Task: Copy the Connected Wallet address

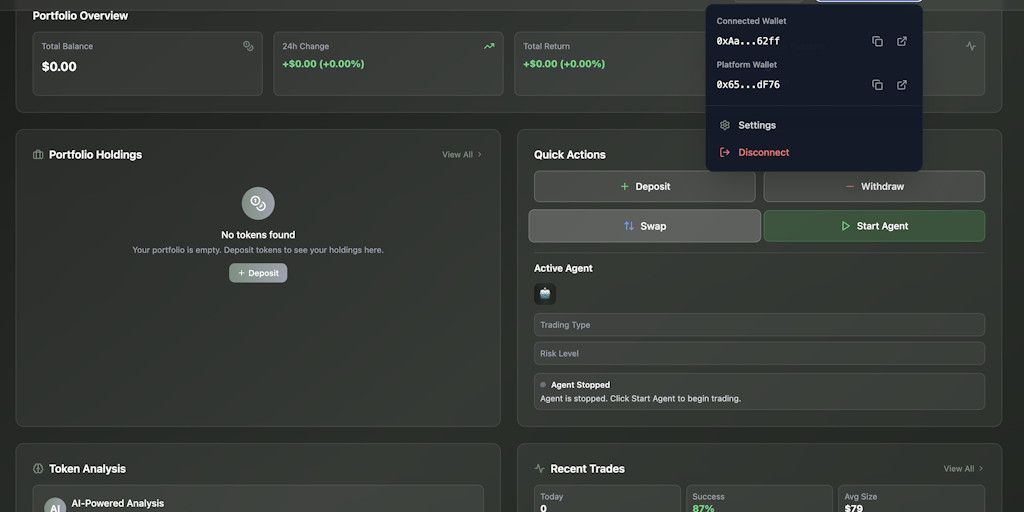Action: (877, 41)
